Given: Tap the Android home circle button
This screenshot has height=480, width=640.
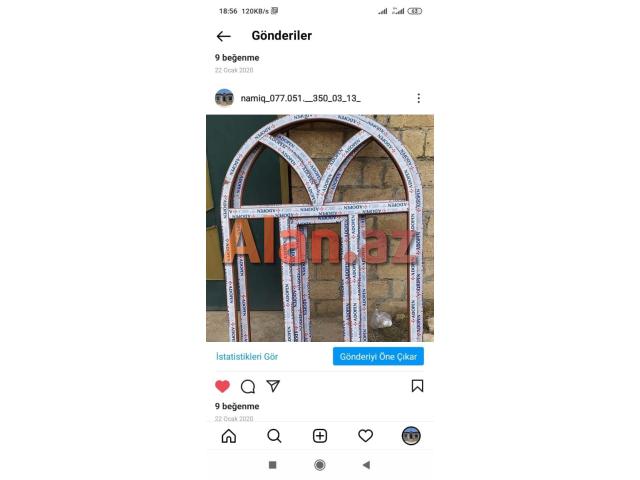Looking at the screenshot, I should point(320,465).
